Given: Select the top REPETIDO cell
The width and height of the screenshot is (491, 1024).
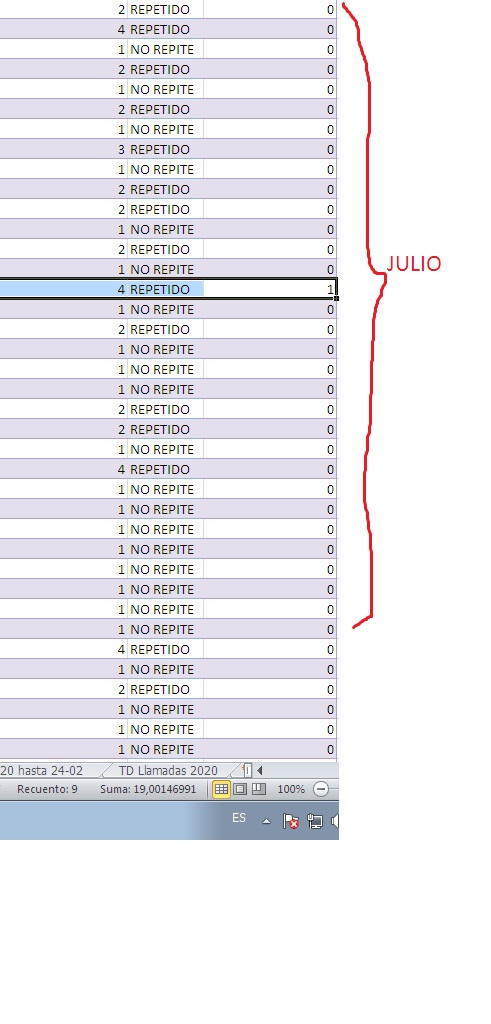Looking at the screenshot, I should [x=165, y=9].
